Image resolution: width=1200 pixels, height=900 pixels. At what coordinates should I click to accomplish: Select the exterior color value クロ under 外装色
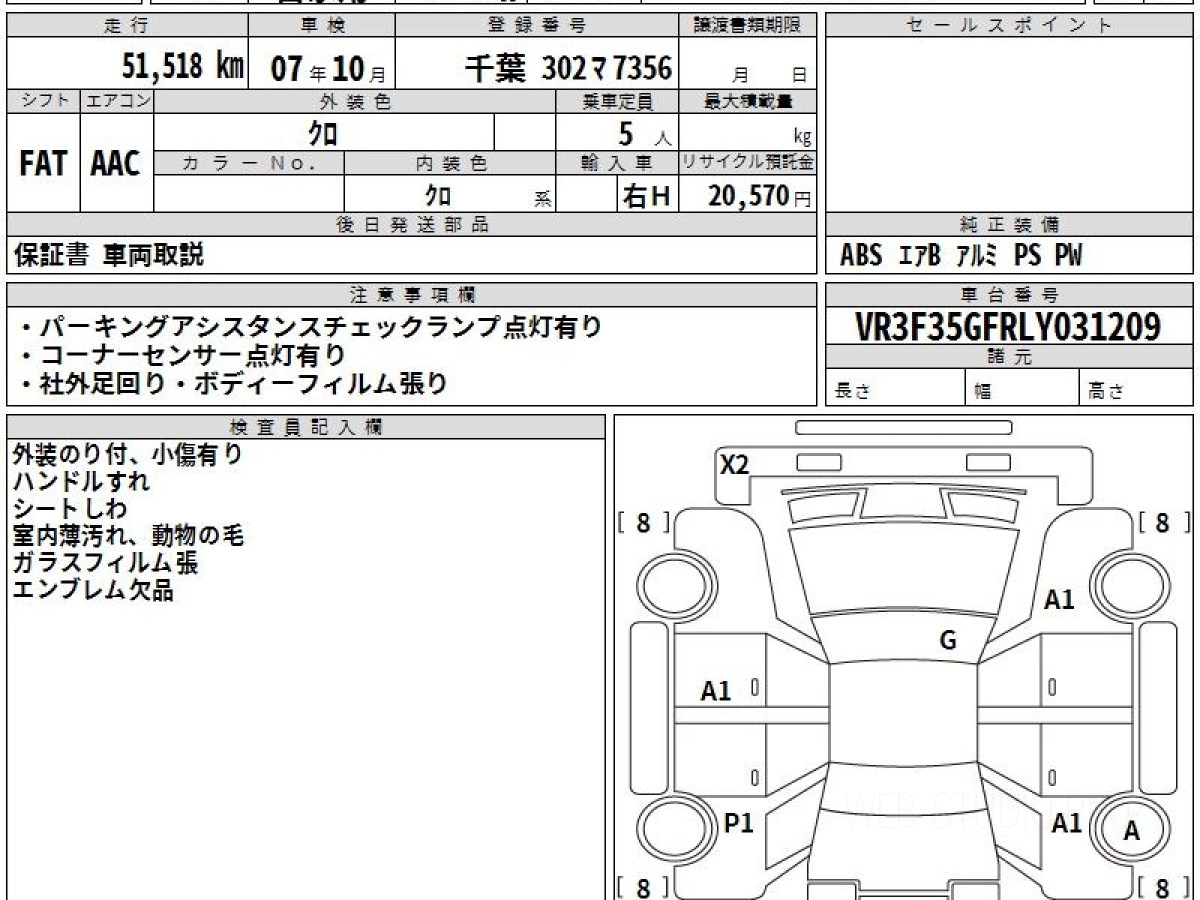323,132
